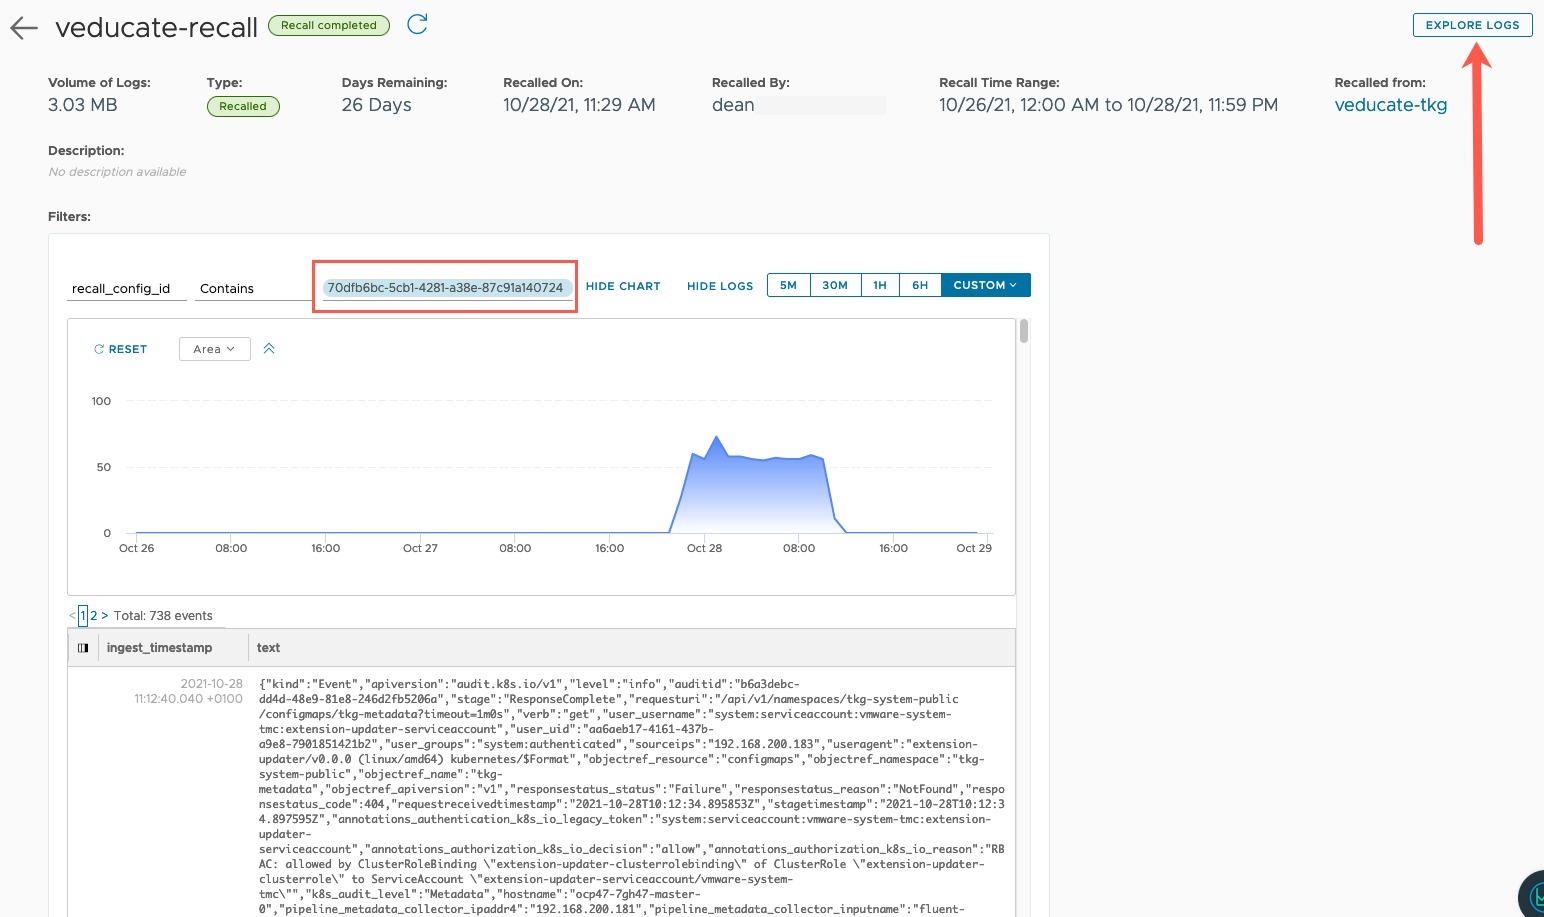Open the chat widget in the corner
Viewport: 1544px width, 917px height.
[x=1532, y=895]
